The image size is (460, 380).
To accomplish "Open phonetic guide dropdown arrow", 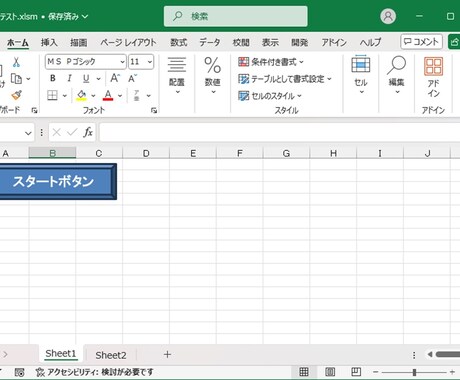I will [x=149, y=96].
